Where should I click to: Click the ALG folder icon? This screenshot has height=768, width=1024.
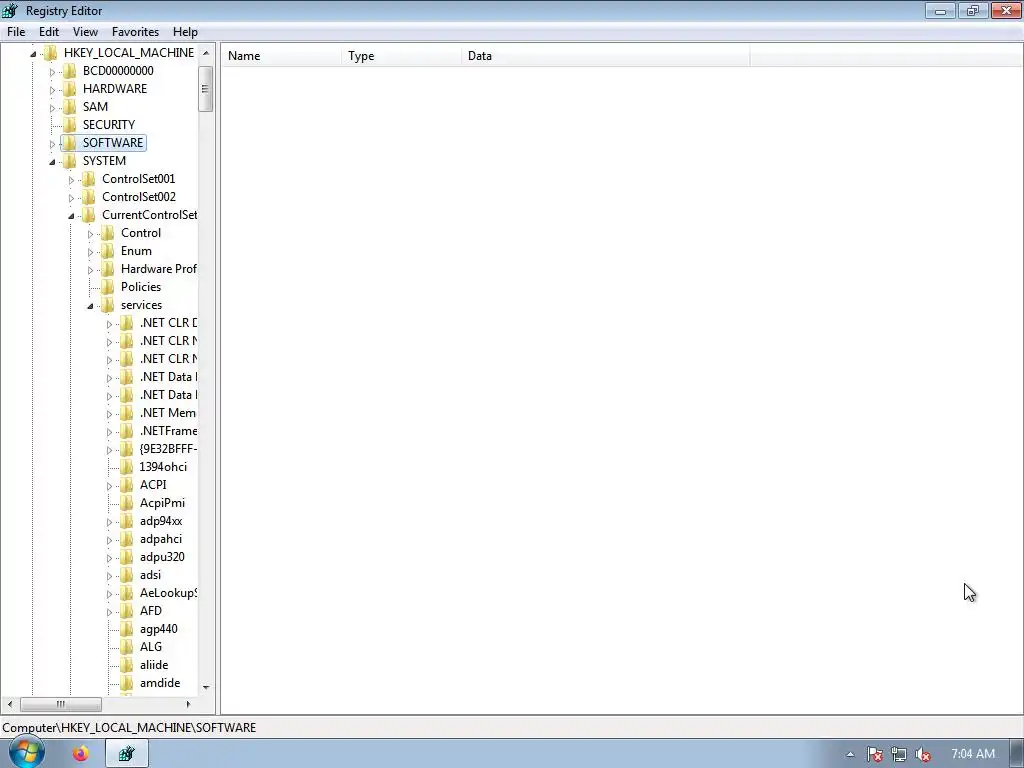click(127, 647)
